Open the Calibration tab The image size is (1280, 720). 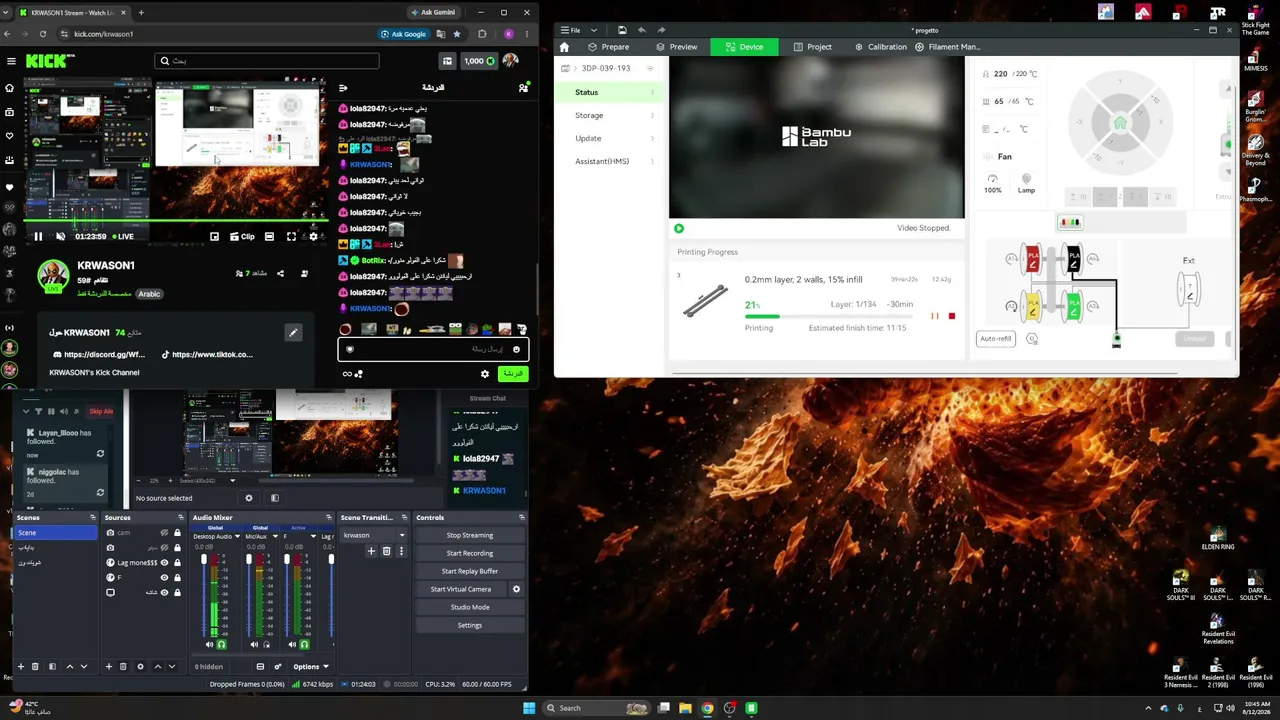click(881, 47)
